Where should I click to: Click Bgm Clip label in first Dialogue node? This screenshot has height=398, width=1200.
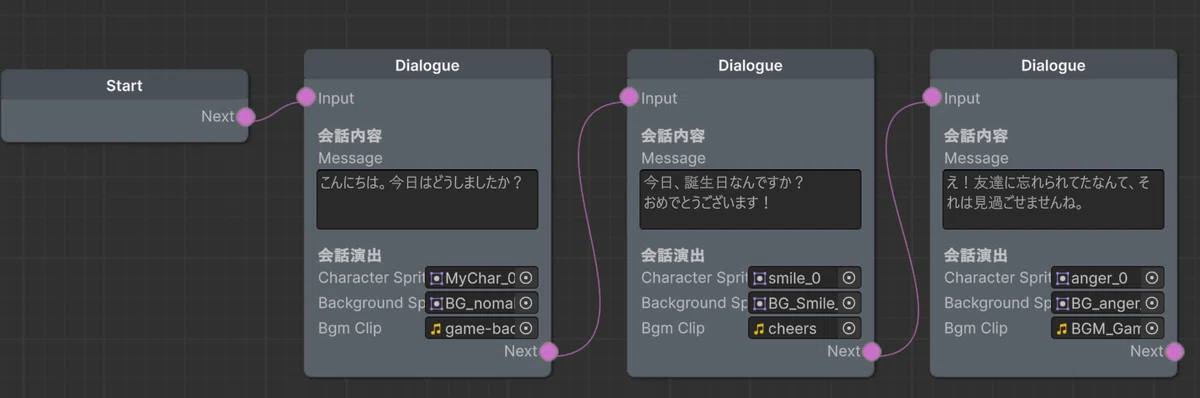click(x=350, y=328)
